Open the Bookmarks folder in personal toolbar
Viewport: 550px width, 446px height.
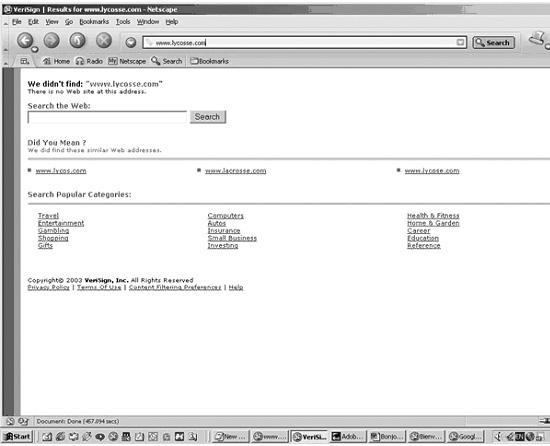209,61
